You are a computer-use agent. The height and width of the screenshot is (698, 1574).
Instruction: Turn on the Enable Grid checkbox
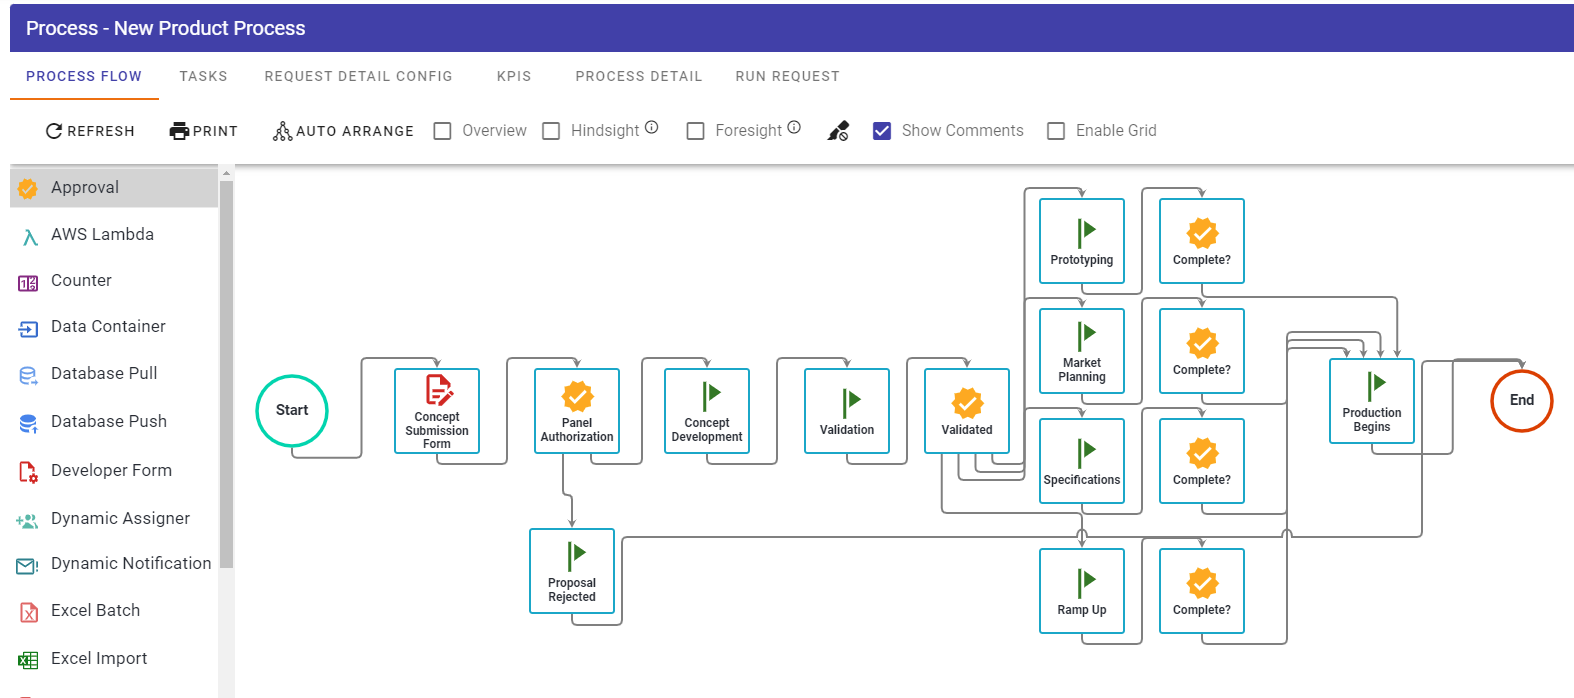[1056, 131]
